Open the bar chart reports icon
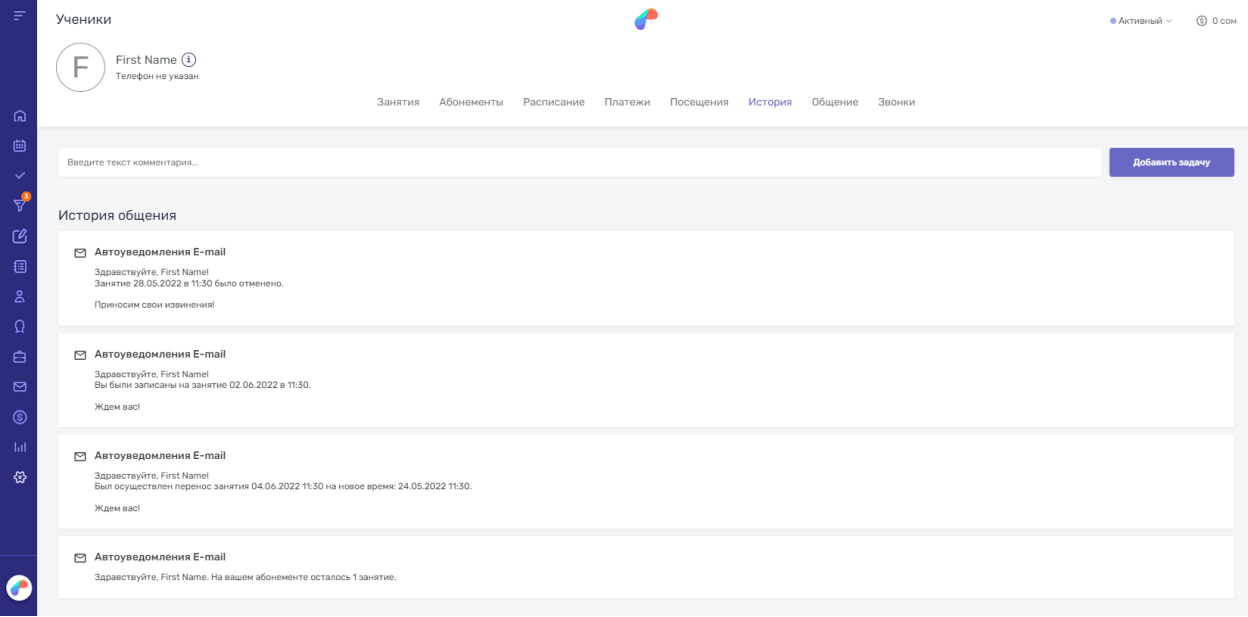The height and width of the screenshot is (617, 1248). (18, 447)
